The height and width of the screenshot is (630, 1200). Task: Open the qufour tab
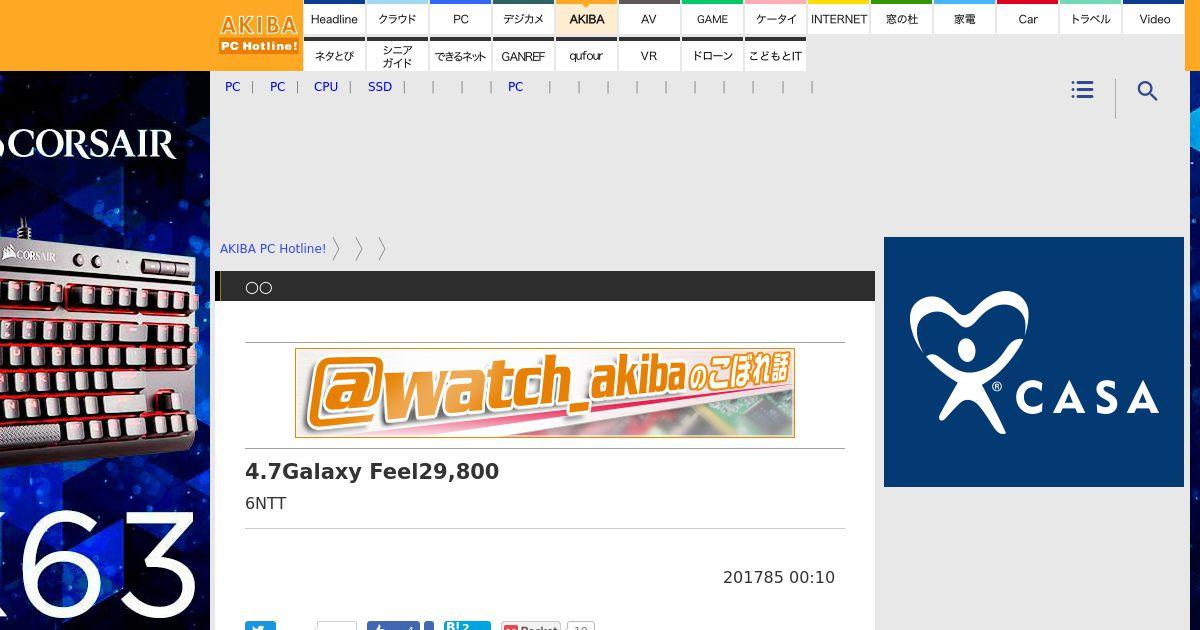[586, 55]
